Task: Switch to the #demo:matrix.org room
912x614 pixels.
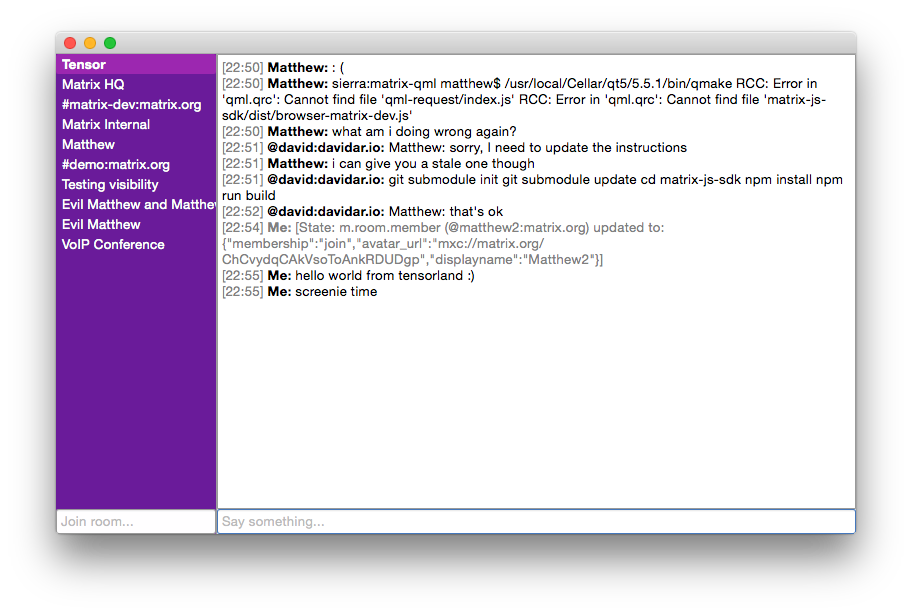Action: tap(136, 165)
